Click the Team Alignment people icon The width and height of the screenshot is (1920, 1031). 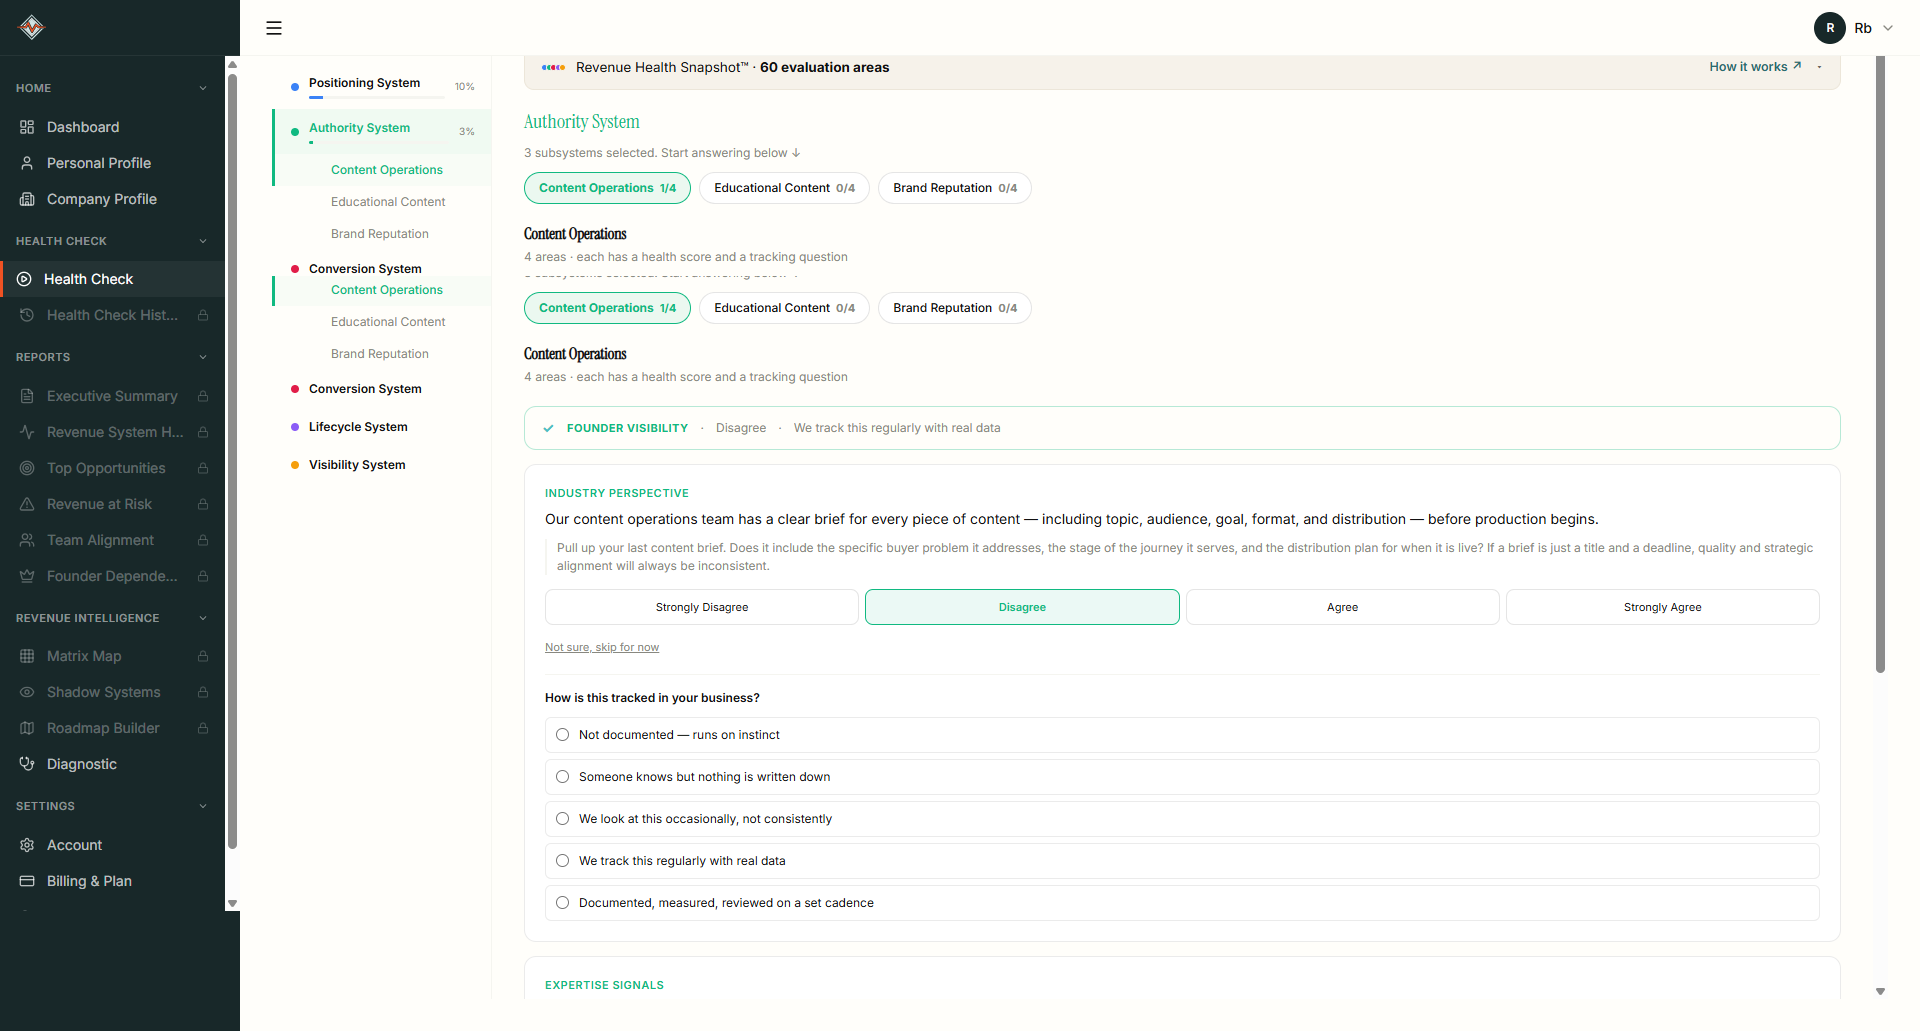[27, 540]
